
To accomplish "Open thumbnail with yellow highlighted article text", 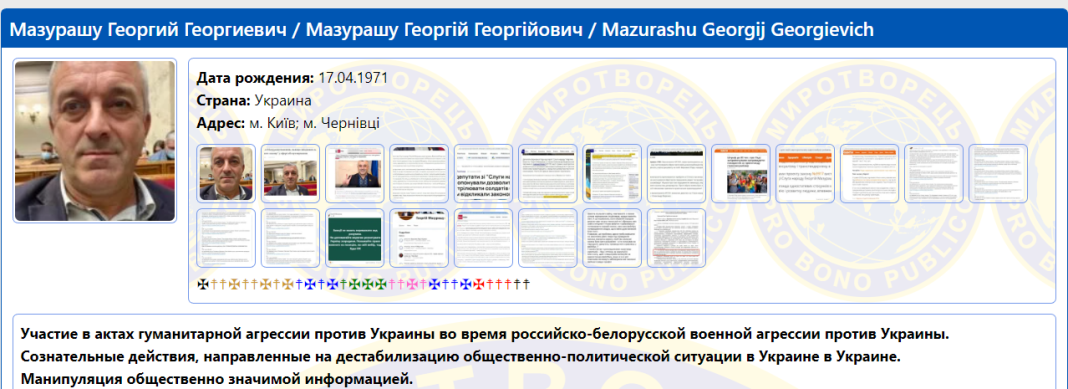I will tap(612, 174).
